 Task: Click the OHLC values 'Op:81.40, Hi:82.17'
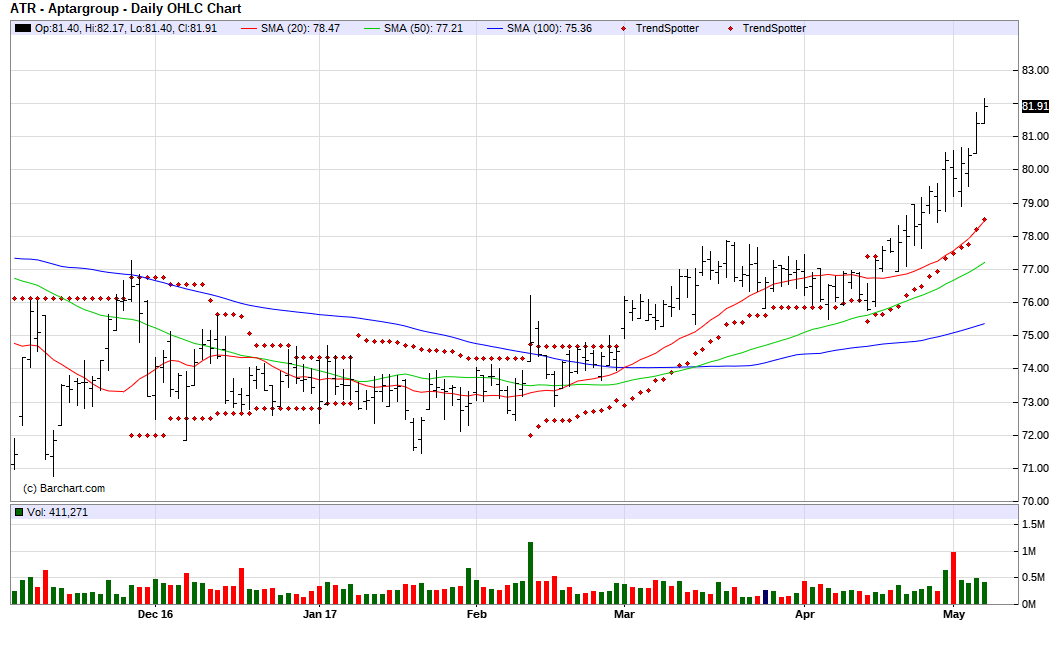80,28
